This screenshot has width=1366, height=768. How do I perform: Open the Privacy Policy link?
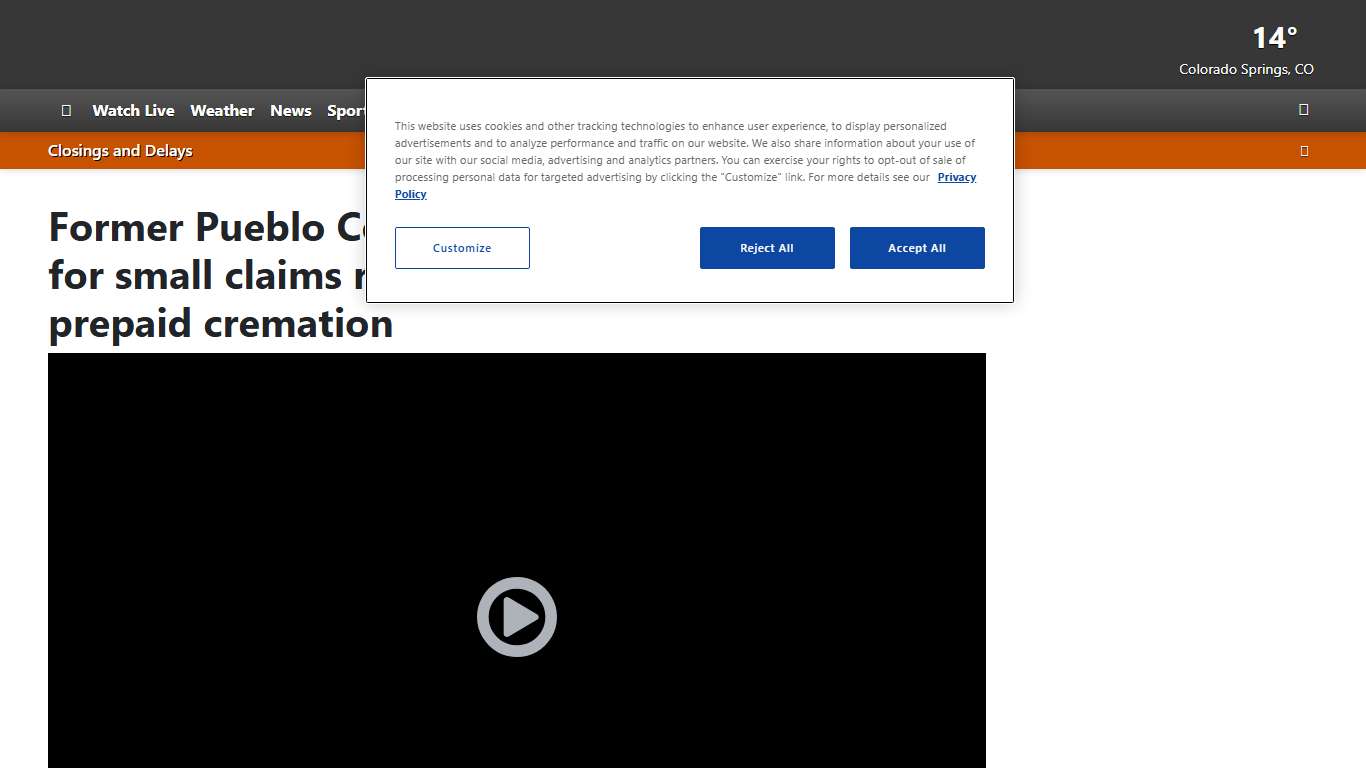955,178
